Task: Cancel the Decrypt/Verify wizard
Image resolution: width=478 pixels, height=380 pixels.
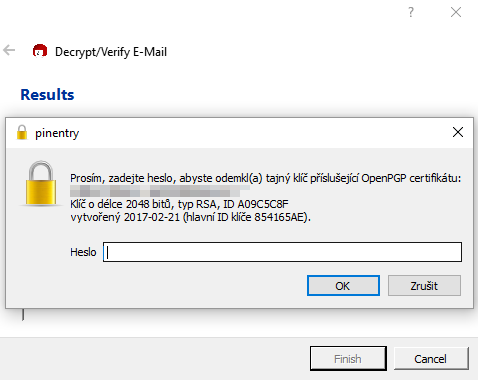Action: click(x=431, y=359)
